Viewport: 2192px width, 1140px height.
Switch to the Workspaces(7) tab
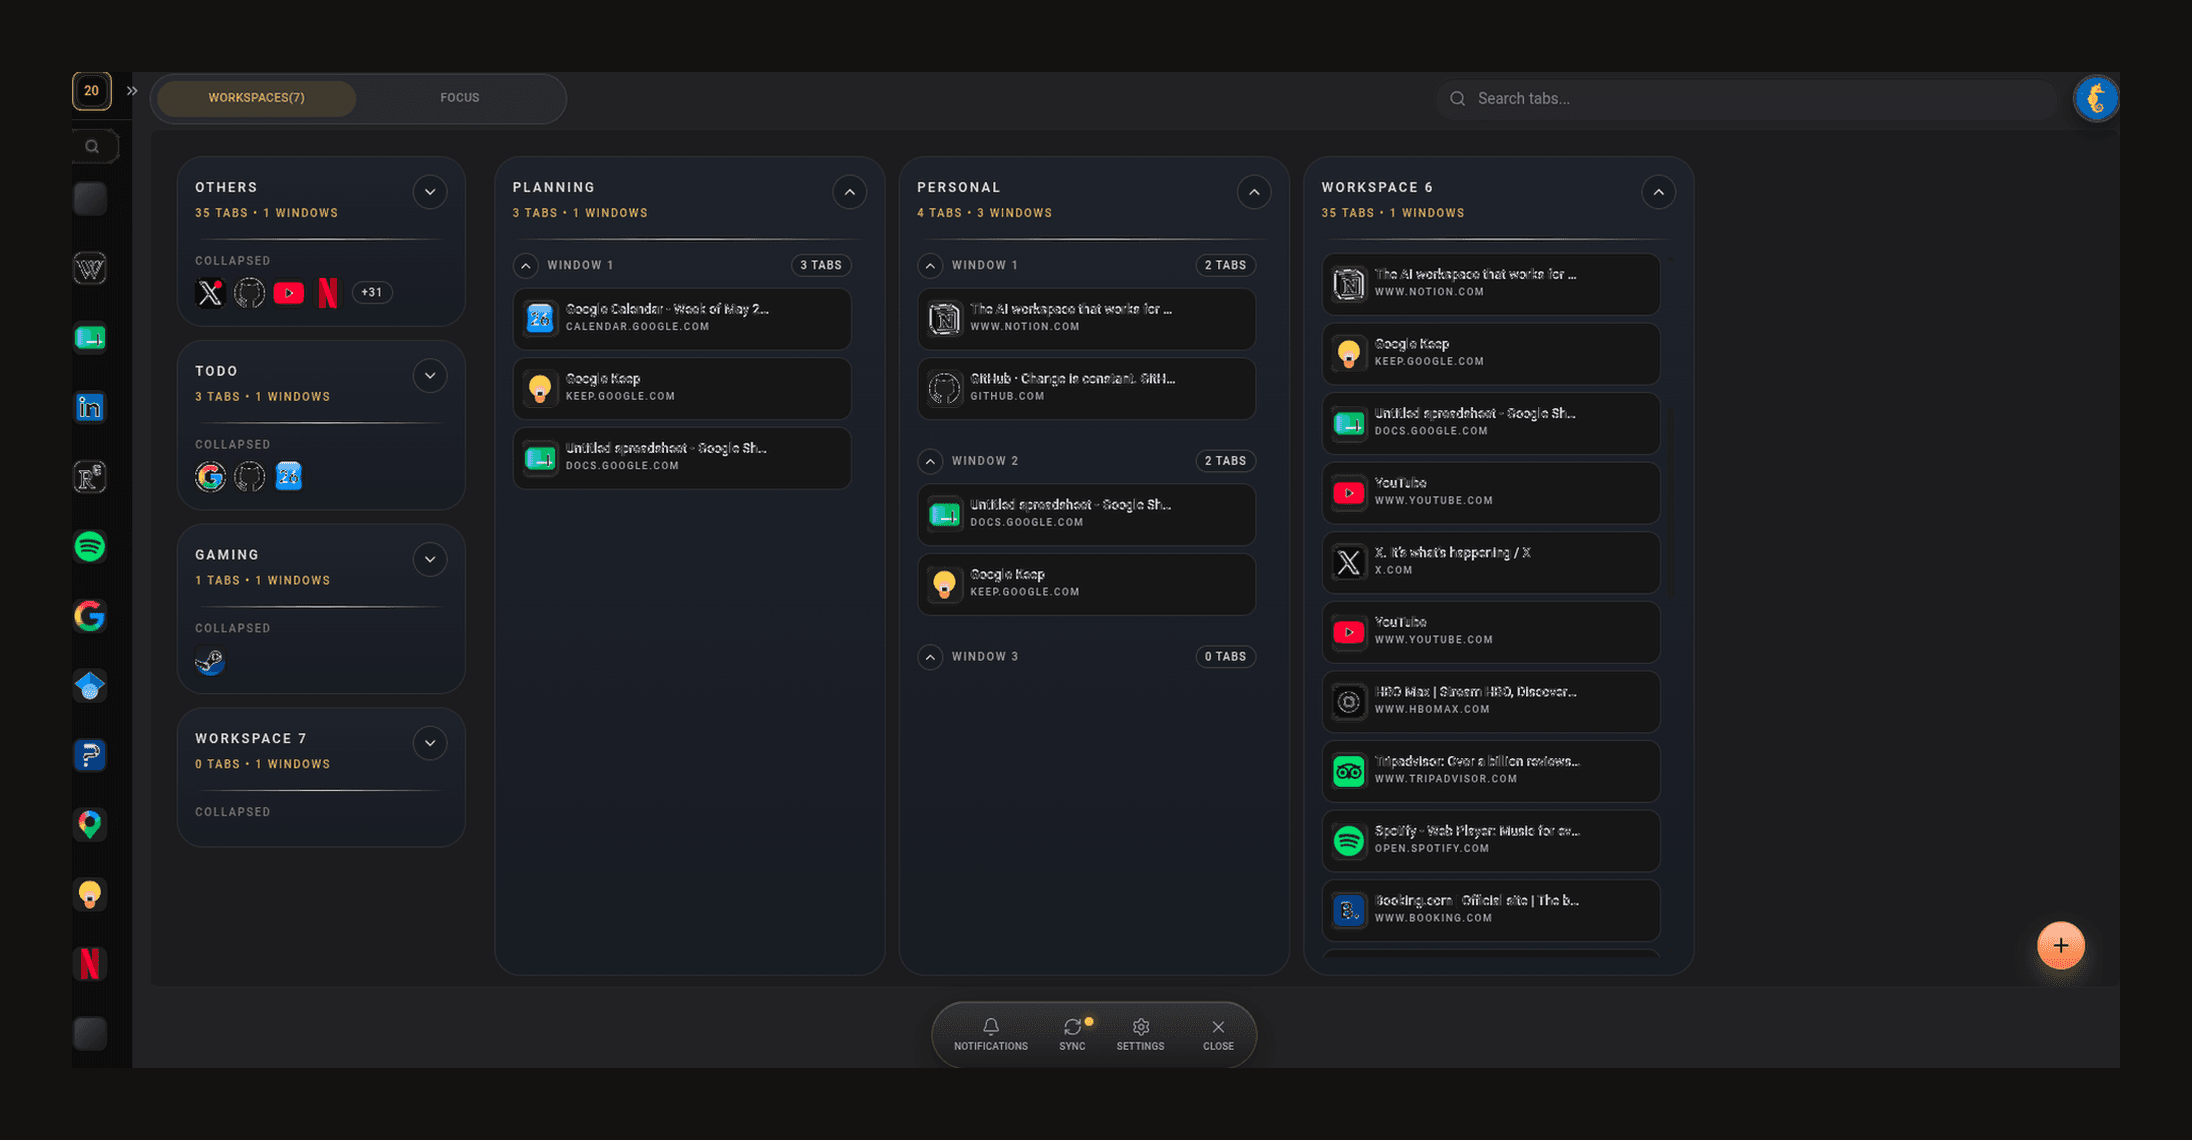click(256, 98)
